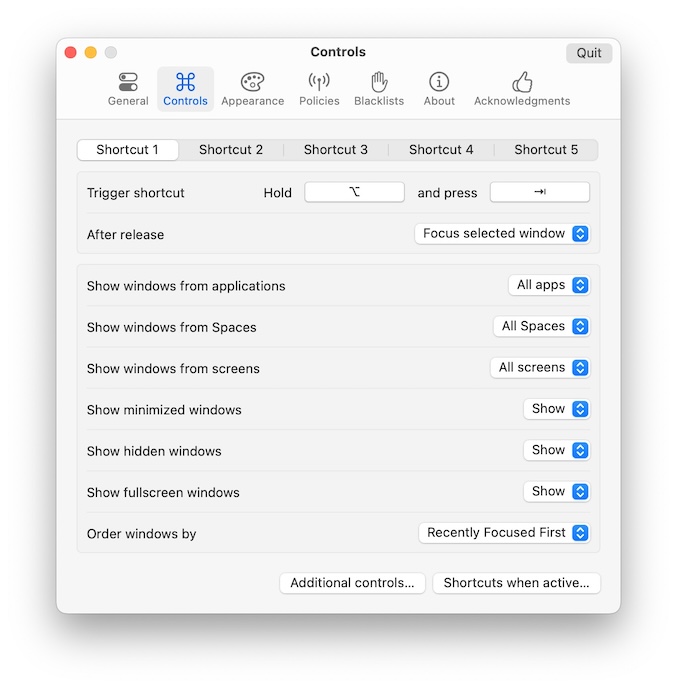This screenshot has width=677, height=688.
Task: Change the Show minimized windows option
Action: tap(556, 409)
